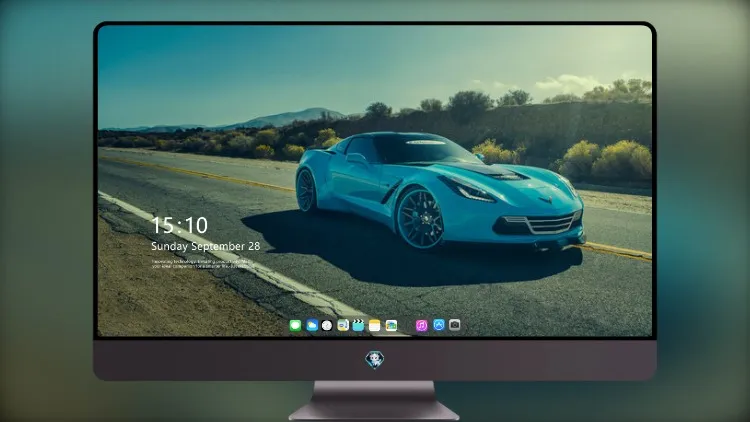The height and width of the screenshot is (422, 750).
Task: Click the Sunday September 28 date
Action: [206, 246]
